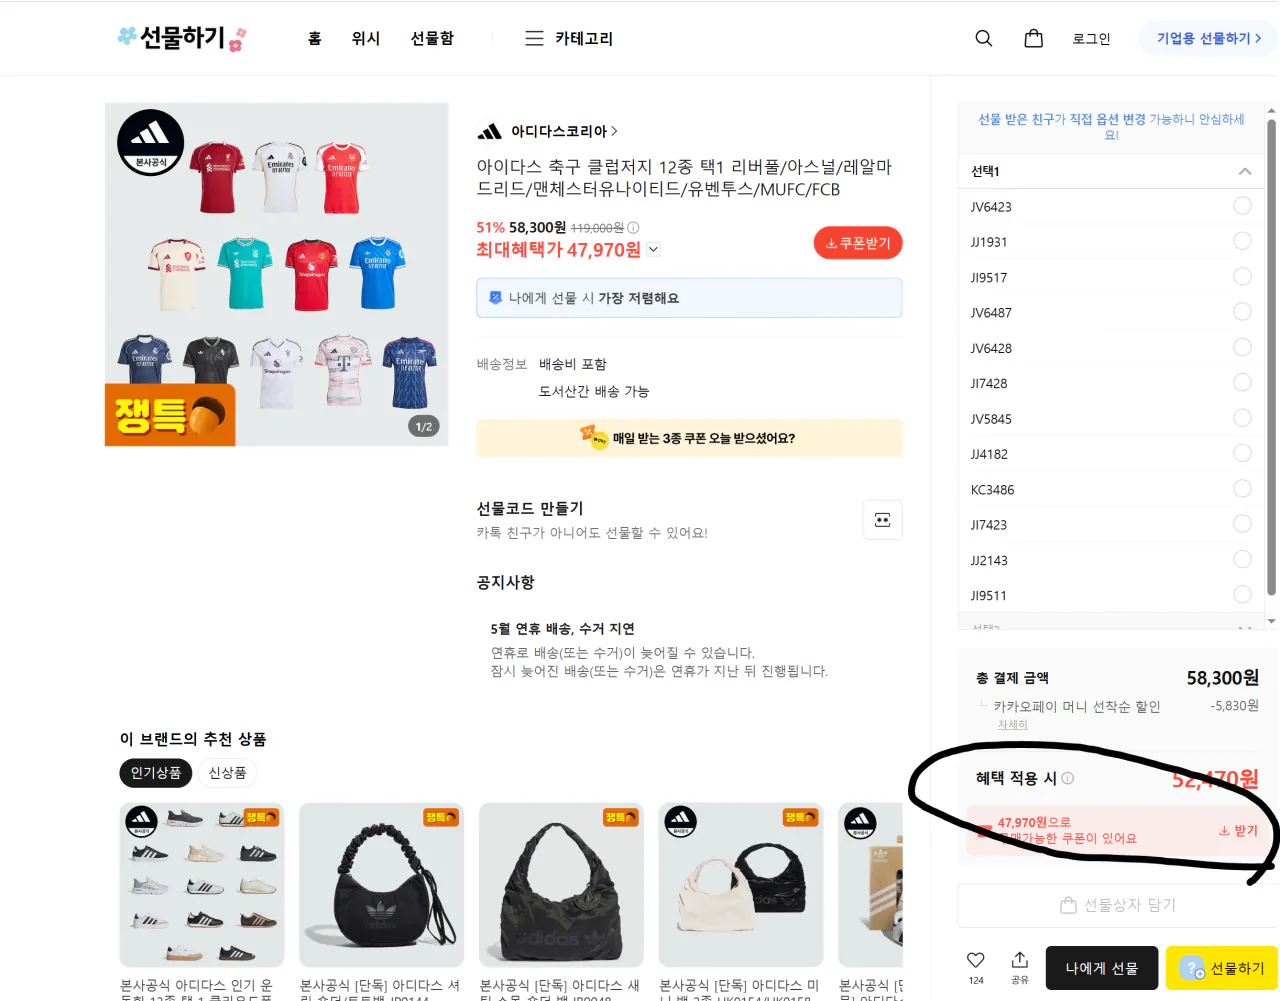
Task: Open the gift code QR icon
Action: [882, 519]
